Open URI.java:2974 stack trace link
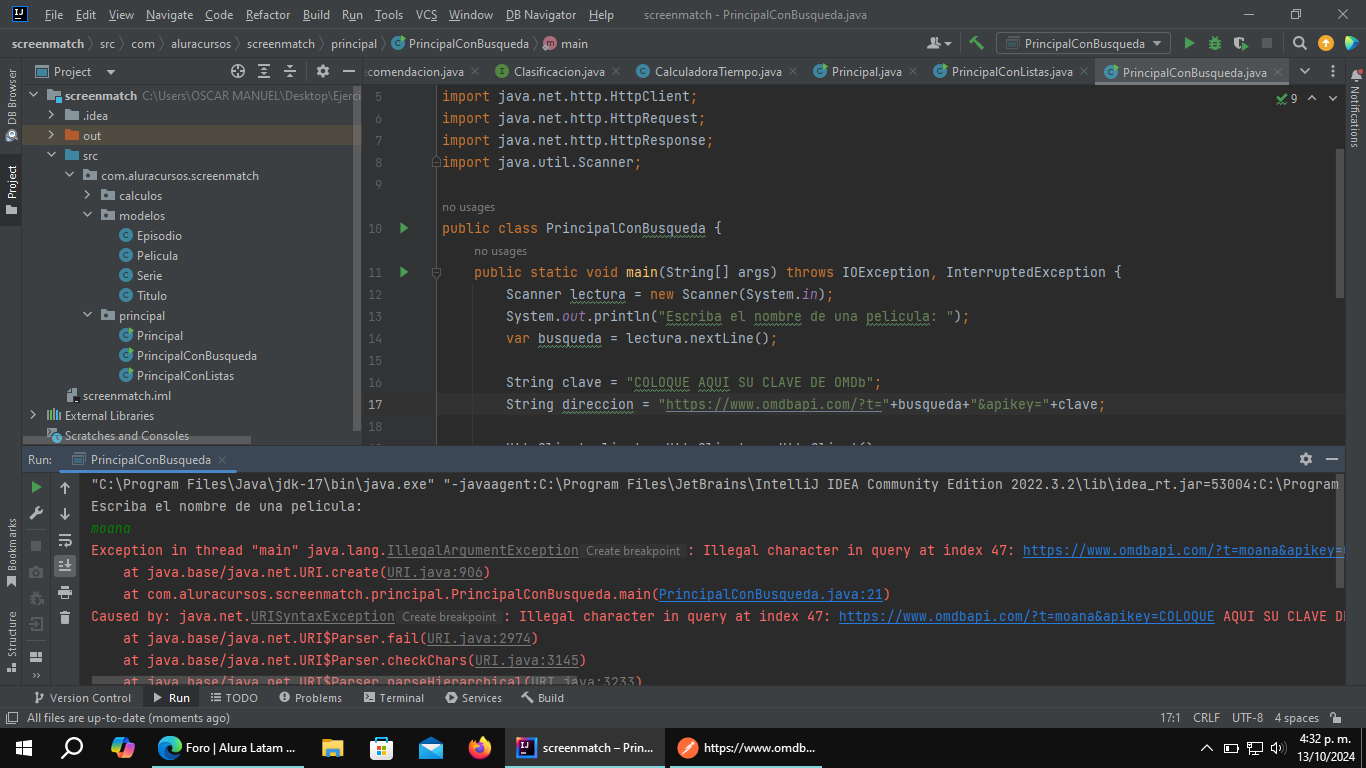The height and width of the screenshot is (768, 1366). 479,638
